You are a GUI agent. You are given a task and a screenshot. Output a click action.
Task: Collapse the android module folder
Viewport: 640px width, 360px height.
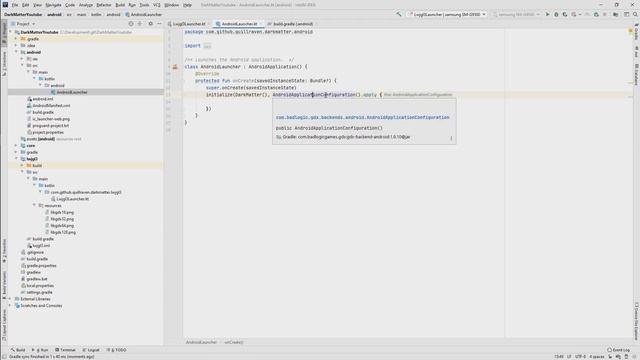pos(17,52)
